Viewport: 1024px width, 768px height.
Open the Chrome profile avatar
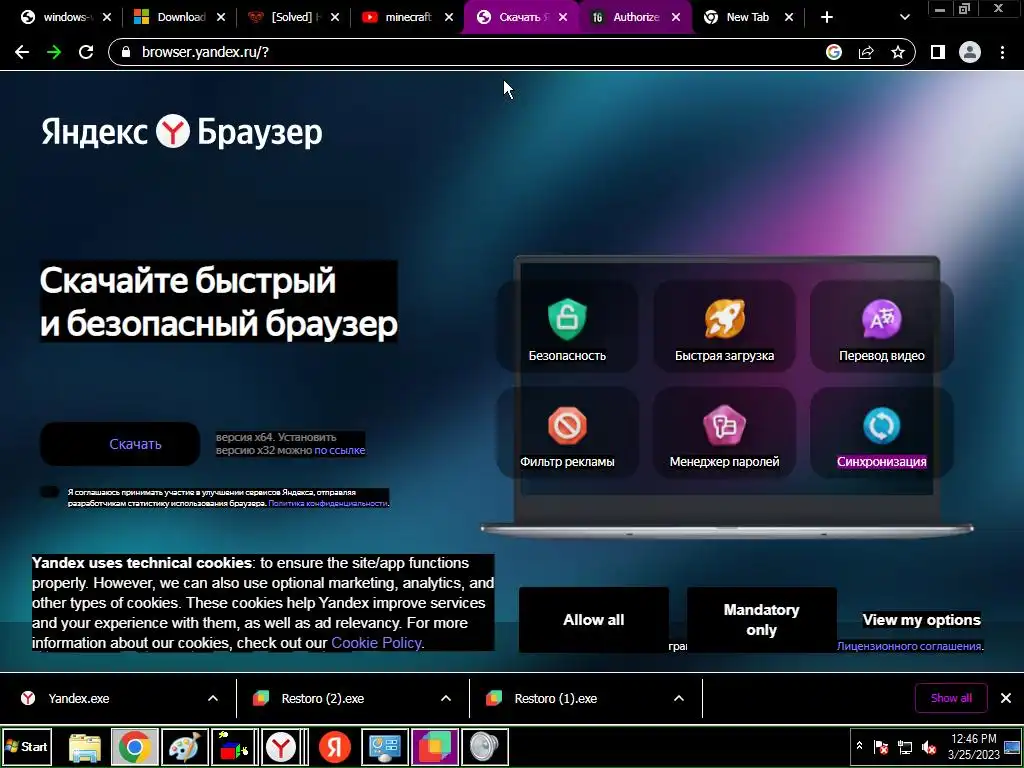[x=970, y=52]
